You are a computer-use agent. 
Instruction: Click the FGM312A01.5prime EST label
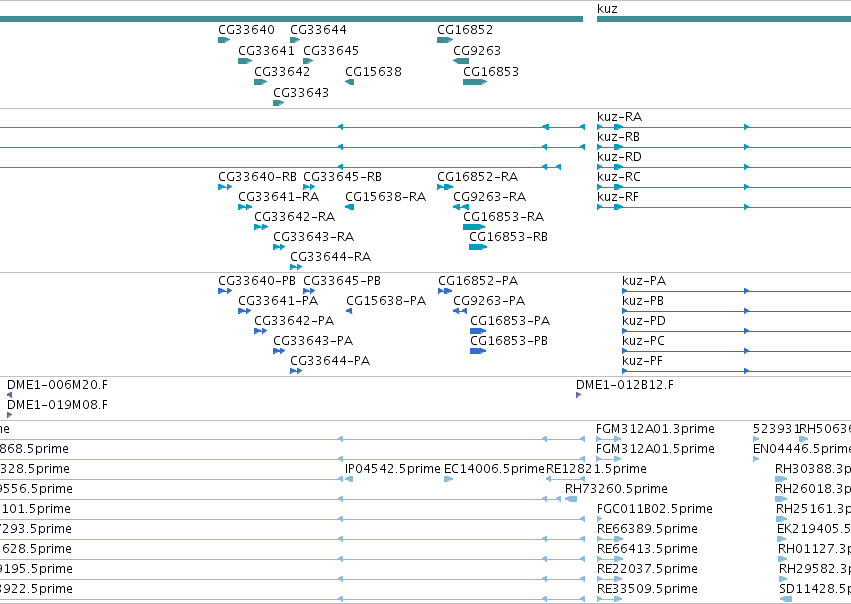point(655,449)
